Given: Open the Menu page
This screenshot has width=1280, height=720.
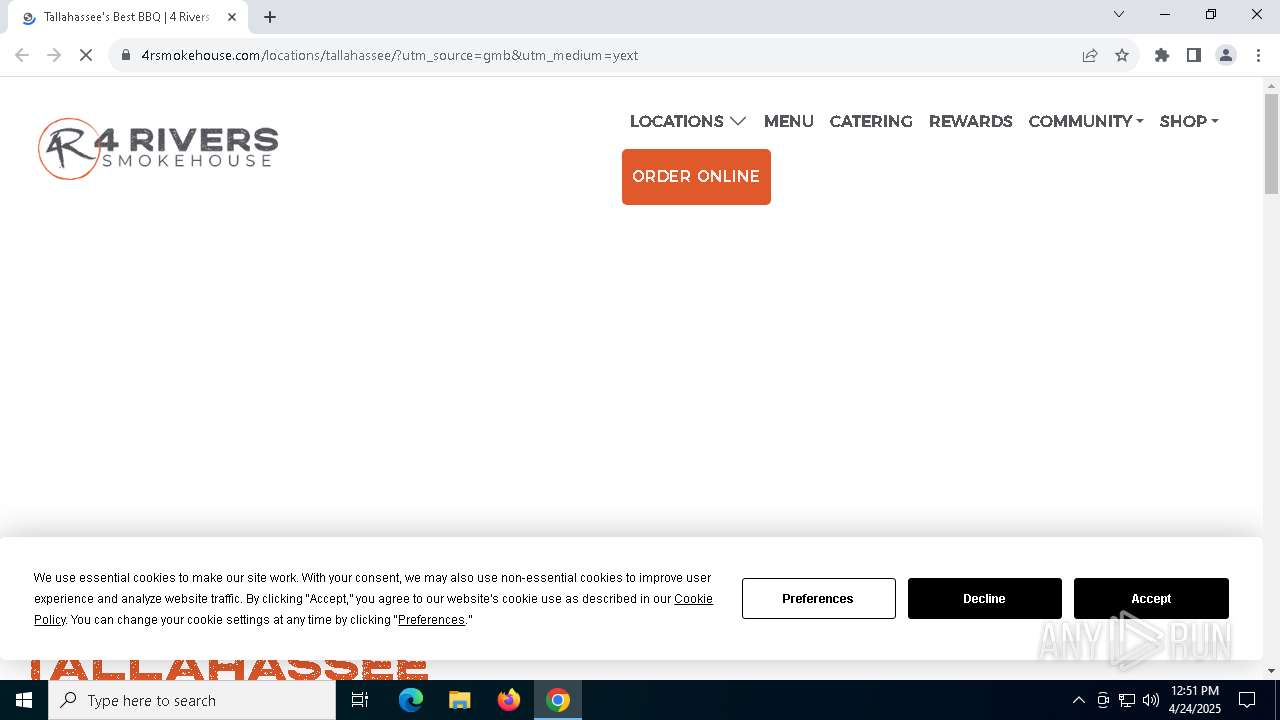Looking at the screenshot, I should coord(788,121).
